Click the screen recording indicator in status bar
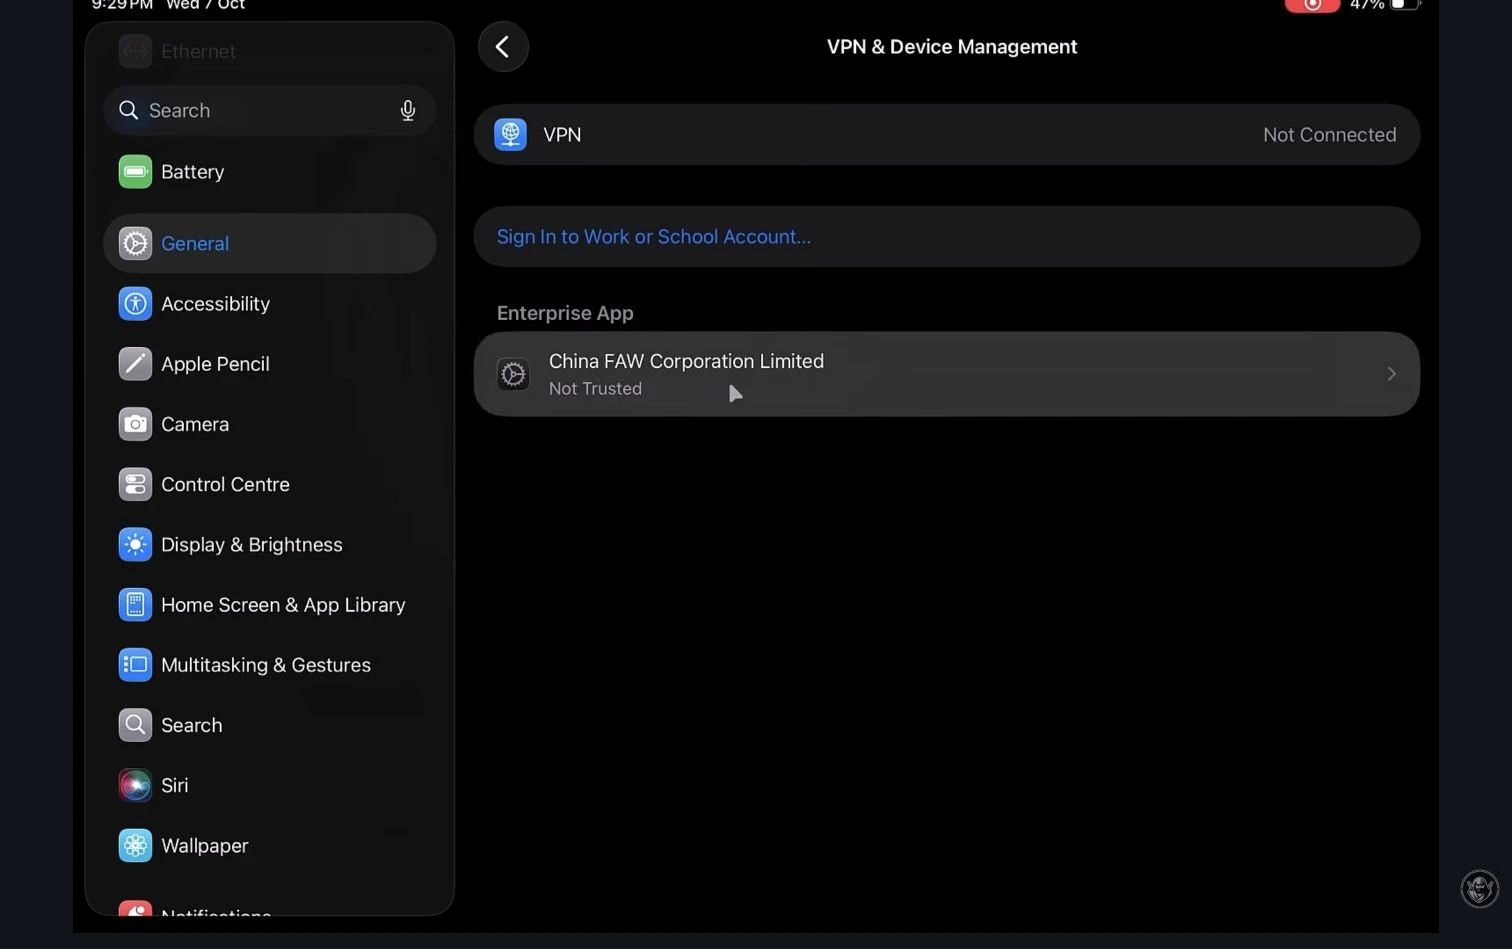This screenshot has height=949, width=1512. [1312, 5]
